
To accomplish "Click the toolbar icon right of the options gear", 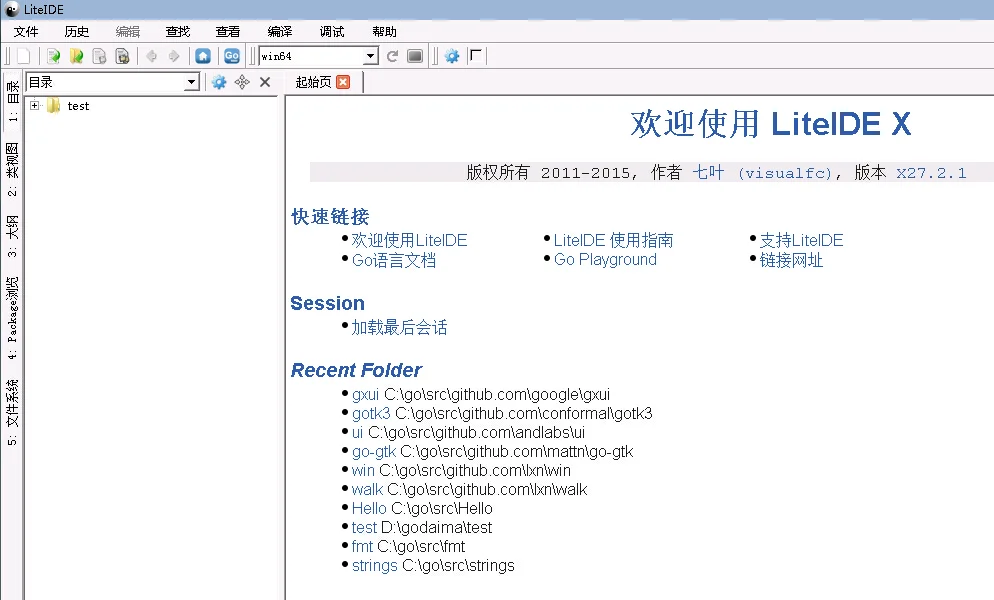I will point(476,56).
